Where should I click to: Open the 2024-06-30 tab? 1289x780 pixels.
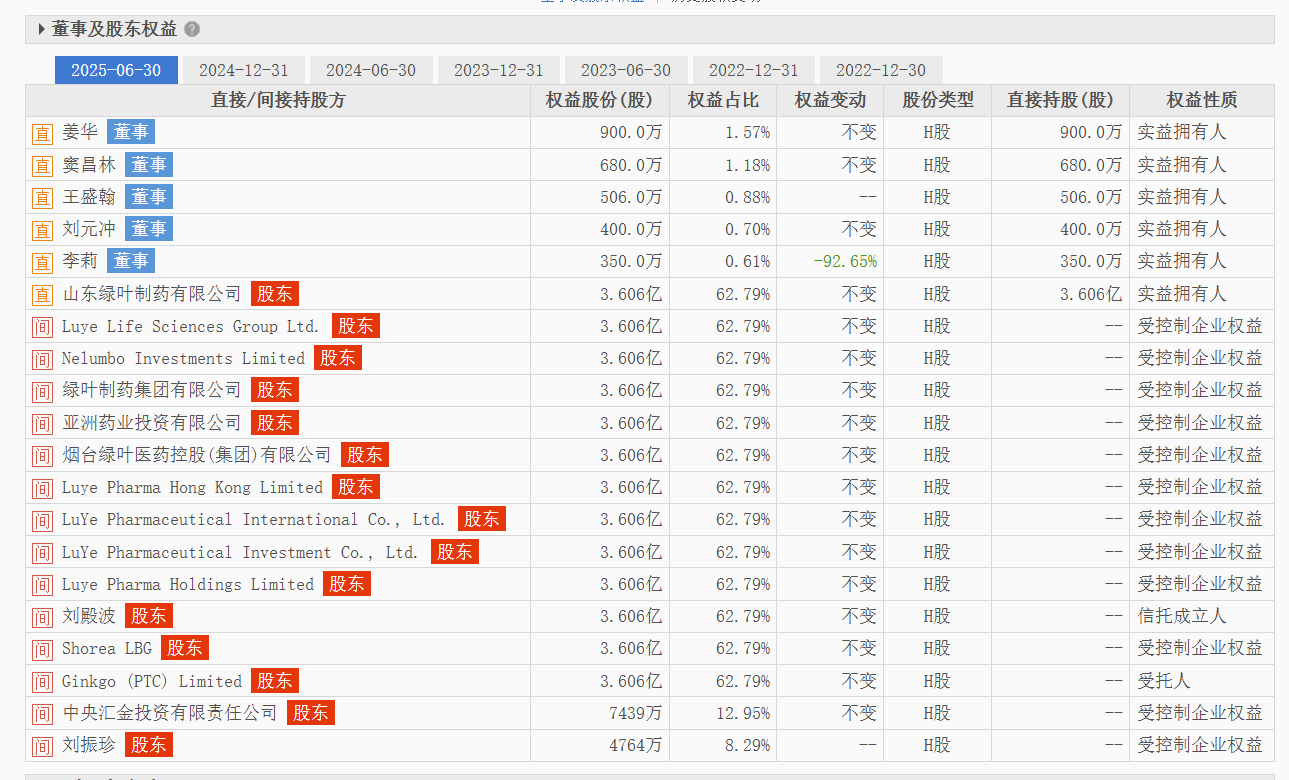(371, 70)
